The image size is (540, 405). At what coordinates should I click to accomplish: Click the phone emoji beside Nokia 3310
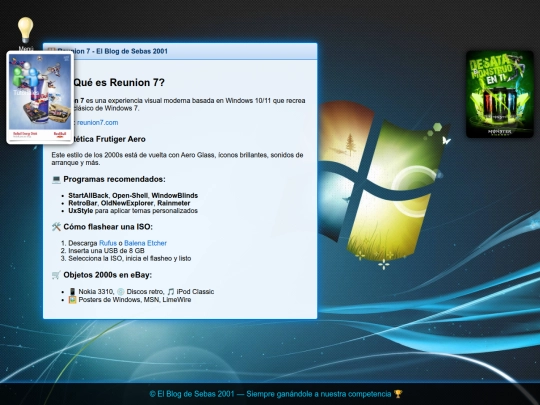[72, 292]
